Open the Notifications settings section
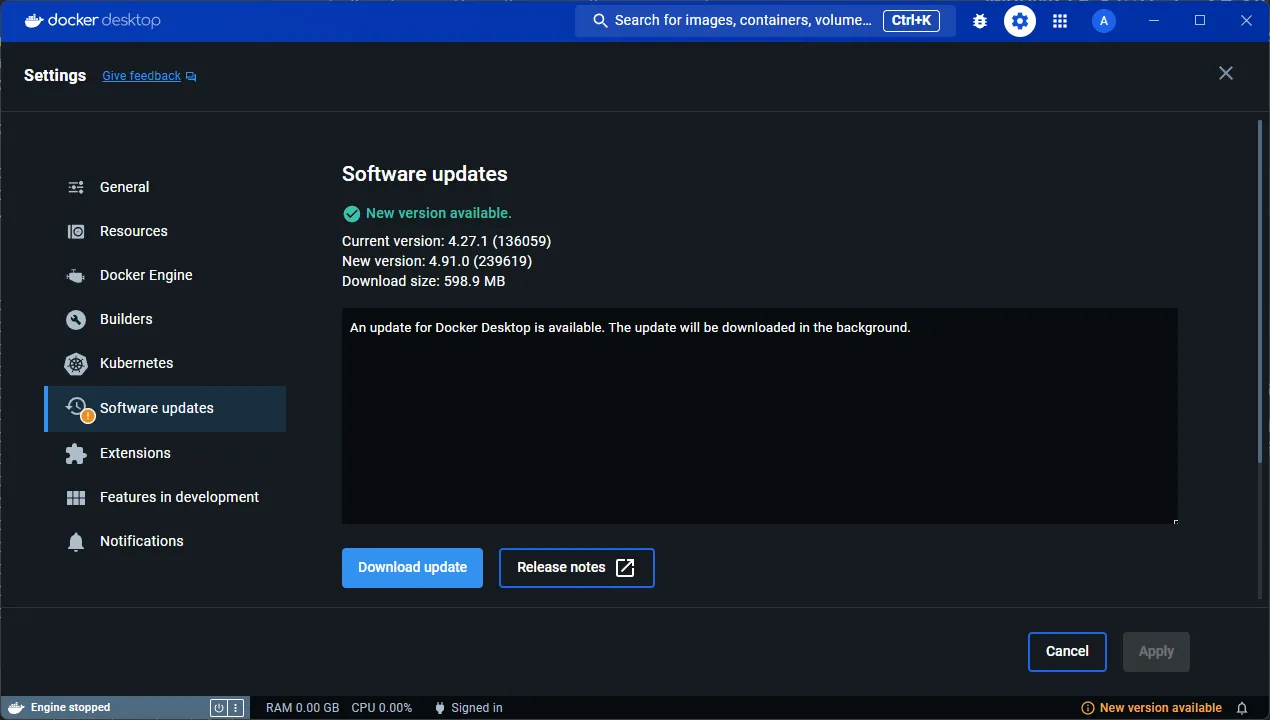The image size is (1270, 720). point(165,541)
